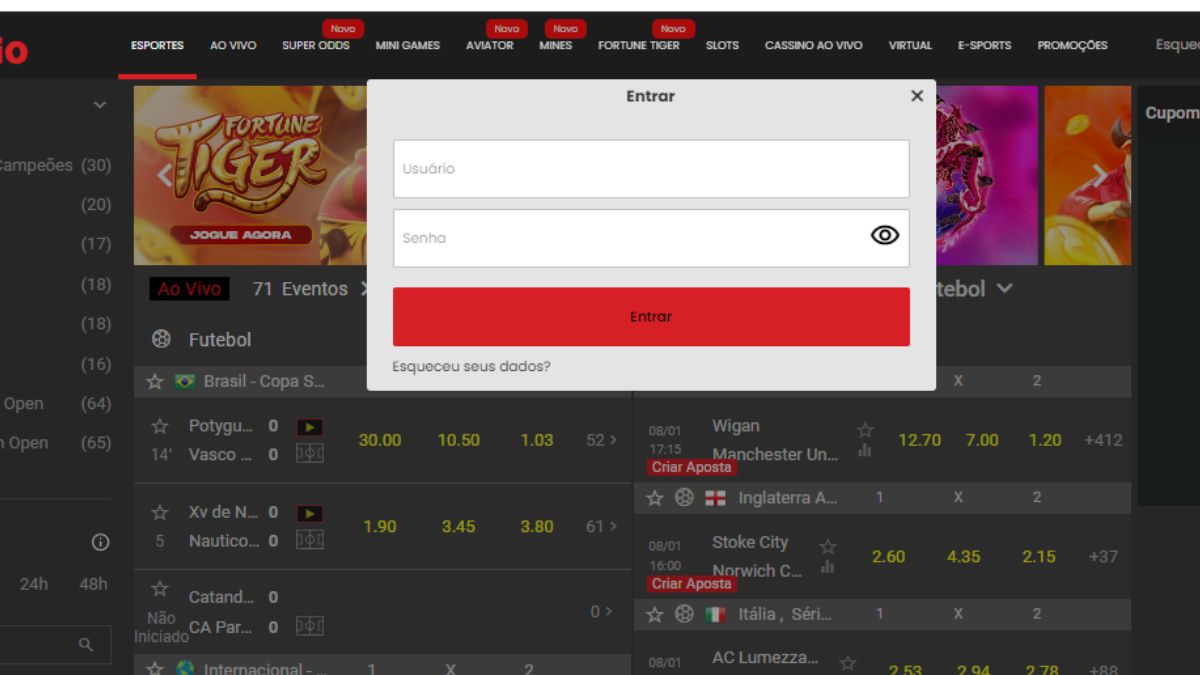Click the Futebol soccer ball icon

click(160, 339)
